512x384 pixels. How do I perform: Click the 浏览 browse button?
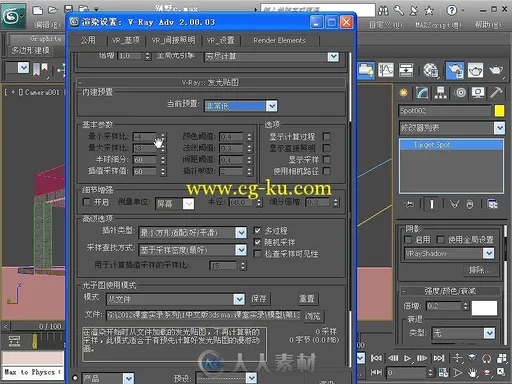pyautogui.click(x=313, y=316)
